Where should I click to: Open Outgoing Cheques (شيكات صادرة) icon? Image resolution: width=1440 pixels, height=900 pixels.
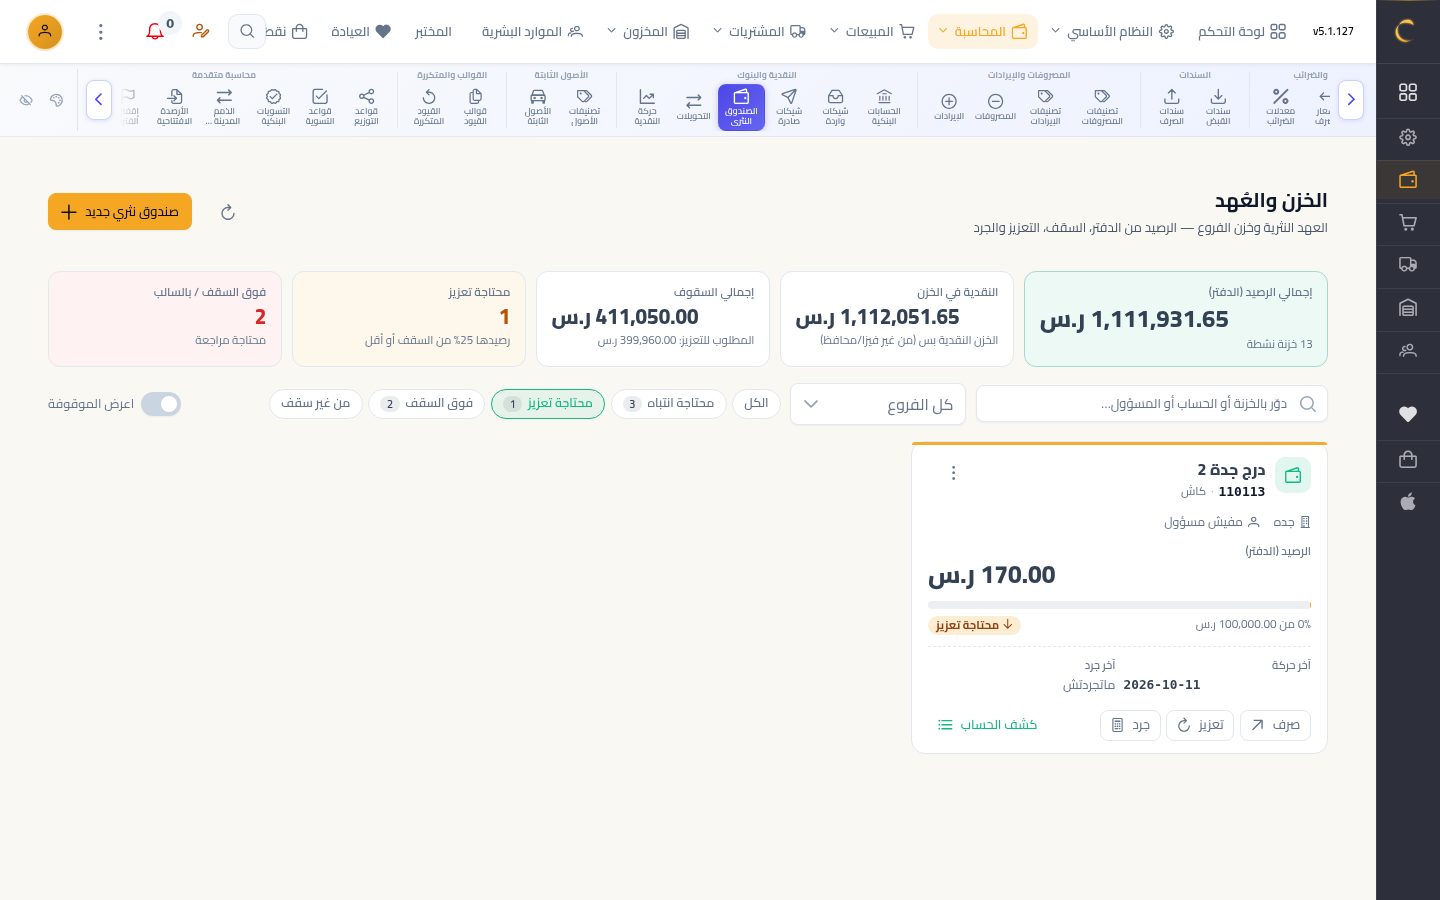pos(789,106)
